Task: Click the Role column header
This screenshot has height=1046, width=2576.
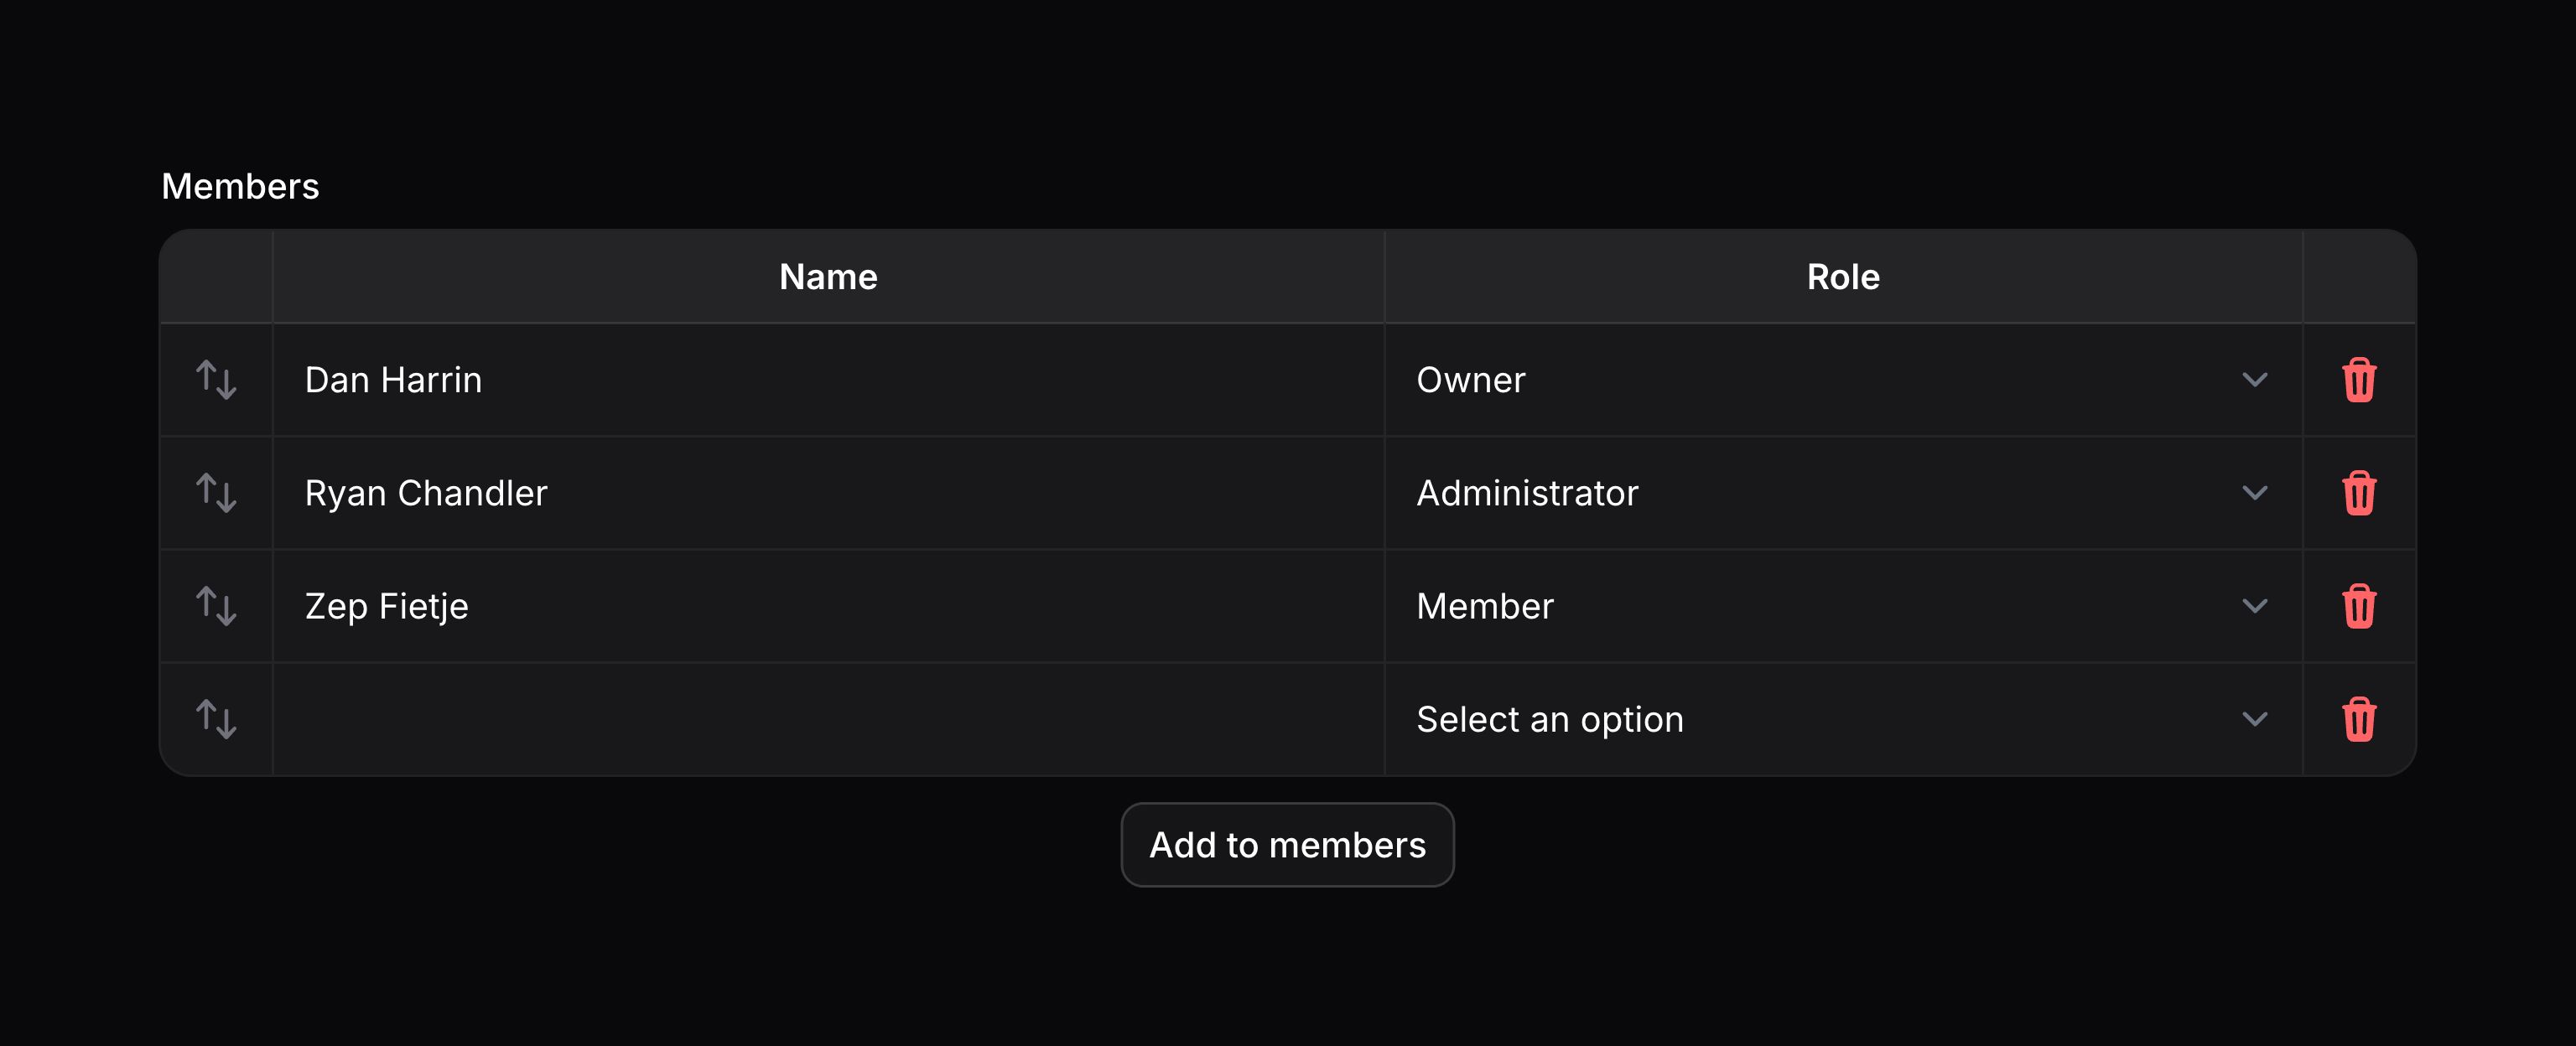Action: point(1842,277)
